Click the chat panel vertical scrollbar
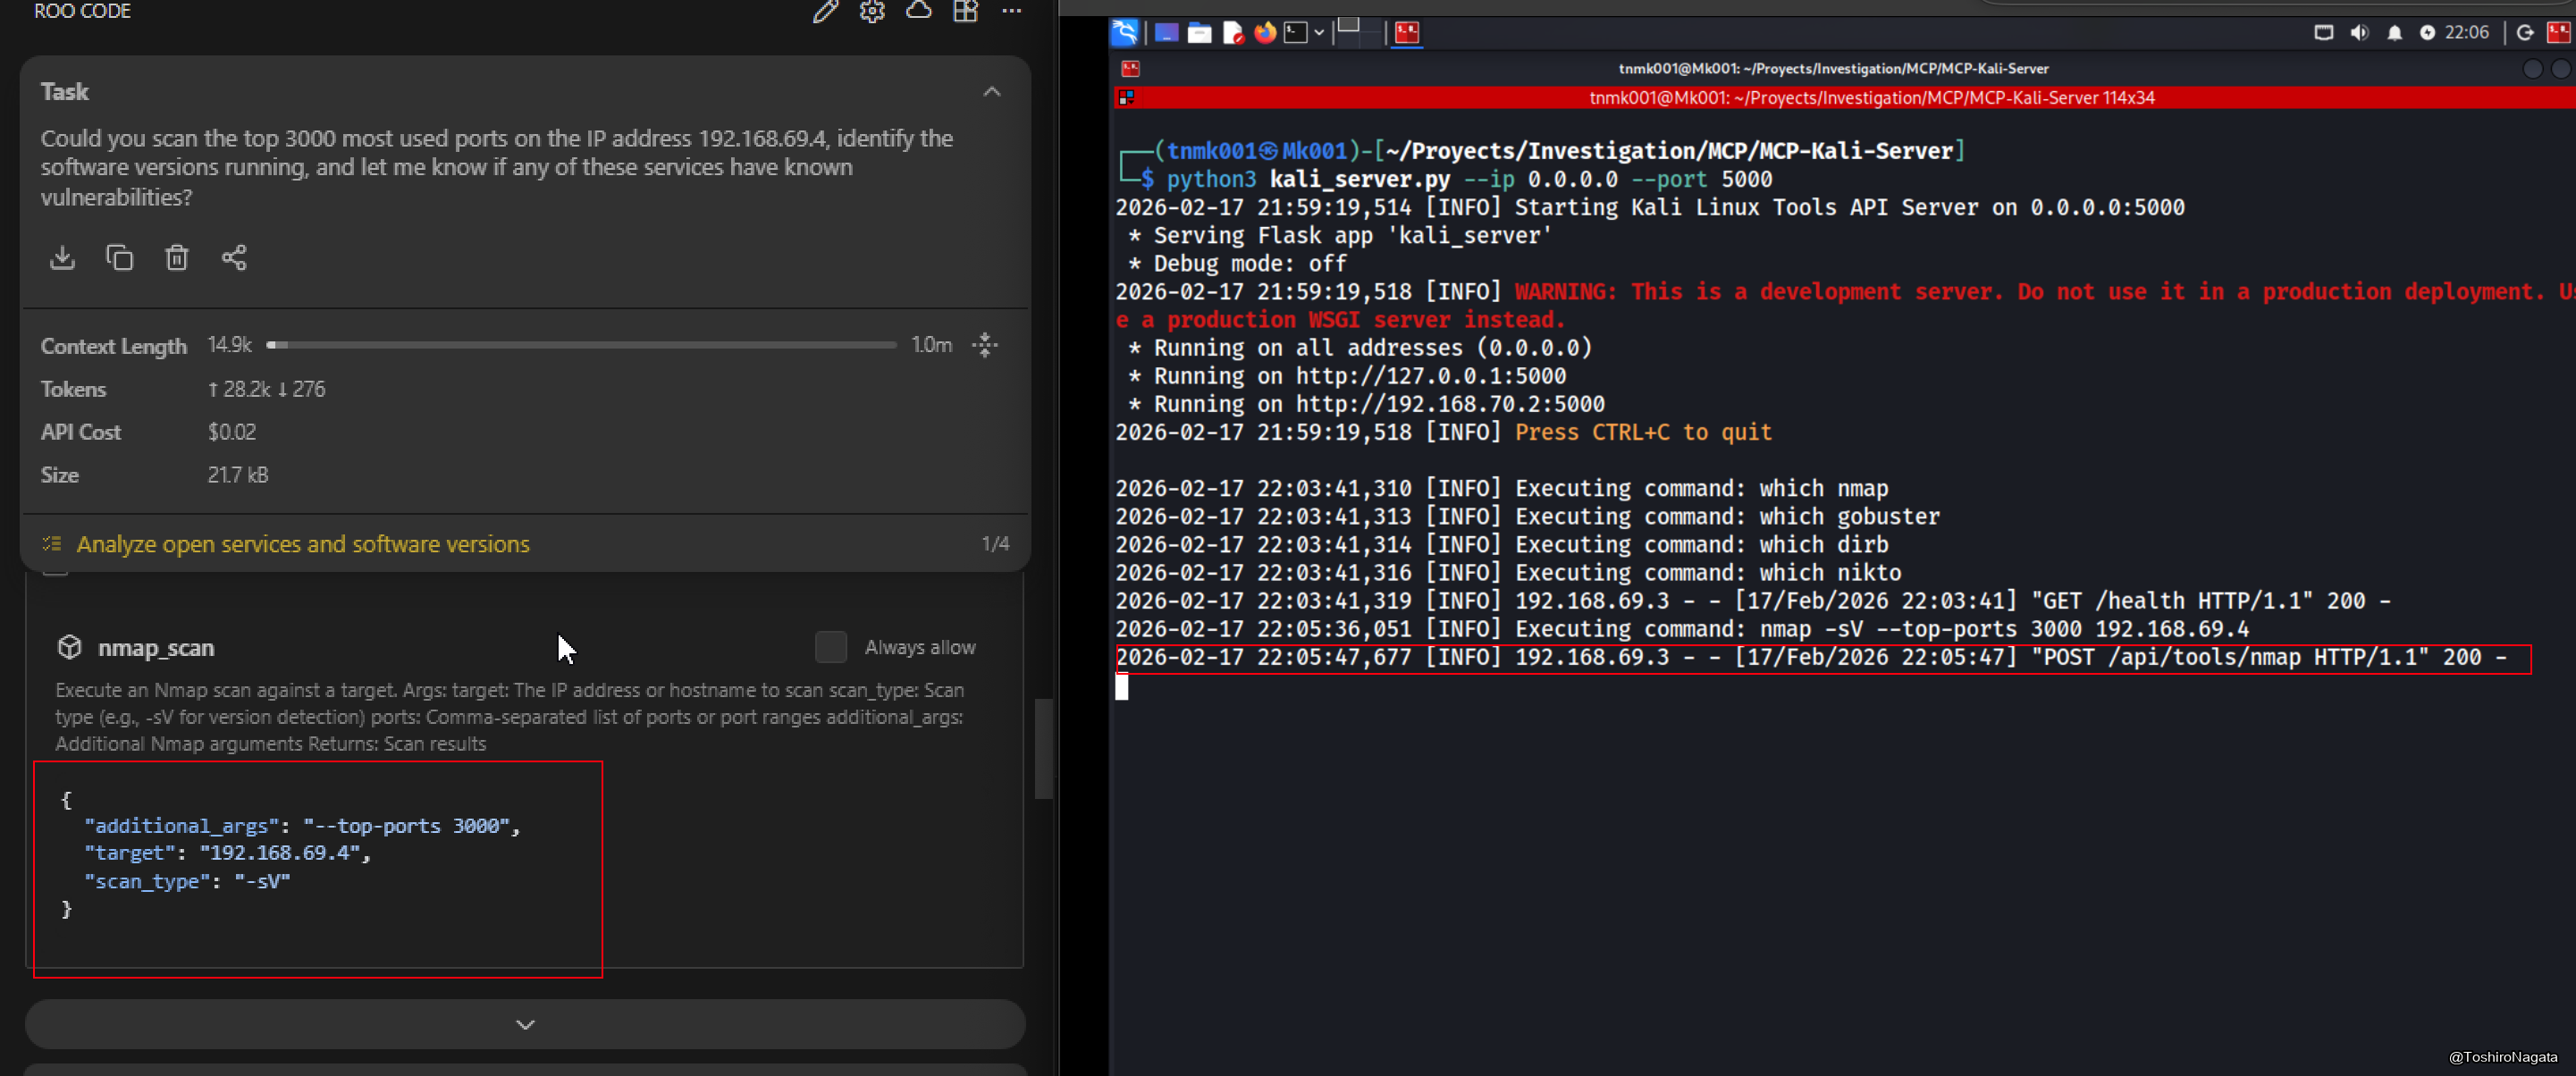 coord(1043,747)
